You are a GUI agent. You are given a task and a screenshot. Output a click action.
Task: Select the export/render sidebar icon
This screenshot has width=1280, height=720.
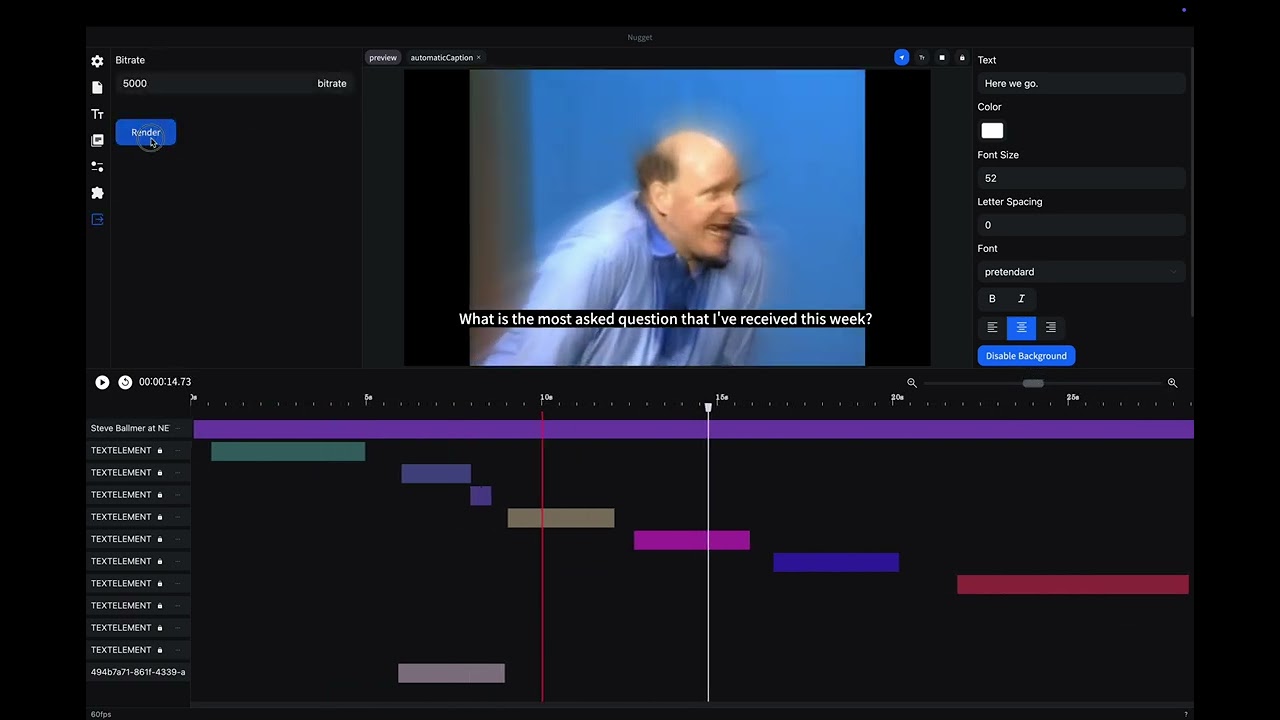97,219
